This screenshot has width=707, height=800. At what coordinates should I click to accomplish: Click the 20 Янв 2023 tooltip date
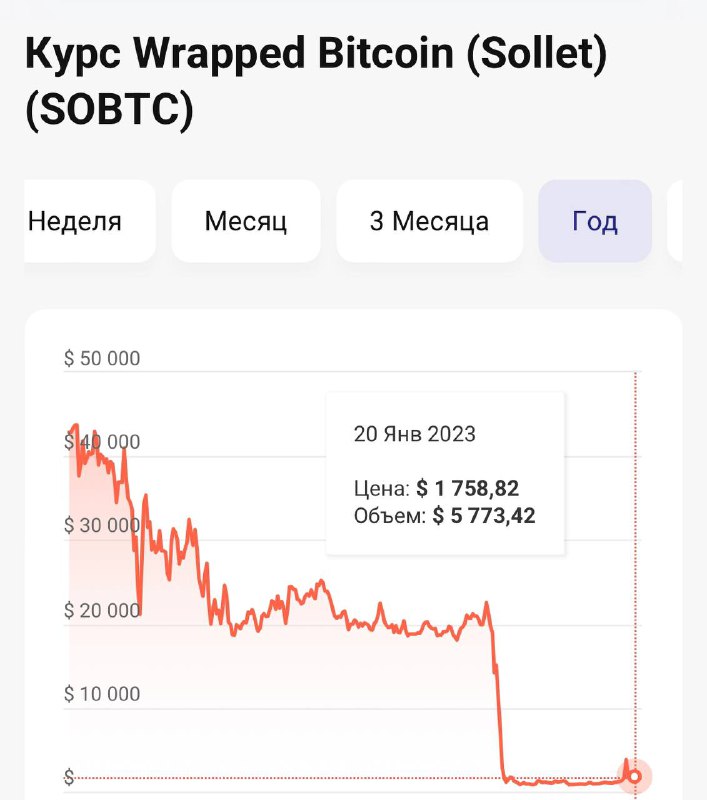(414, 434)
